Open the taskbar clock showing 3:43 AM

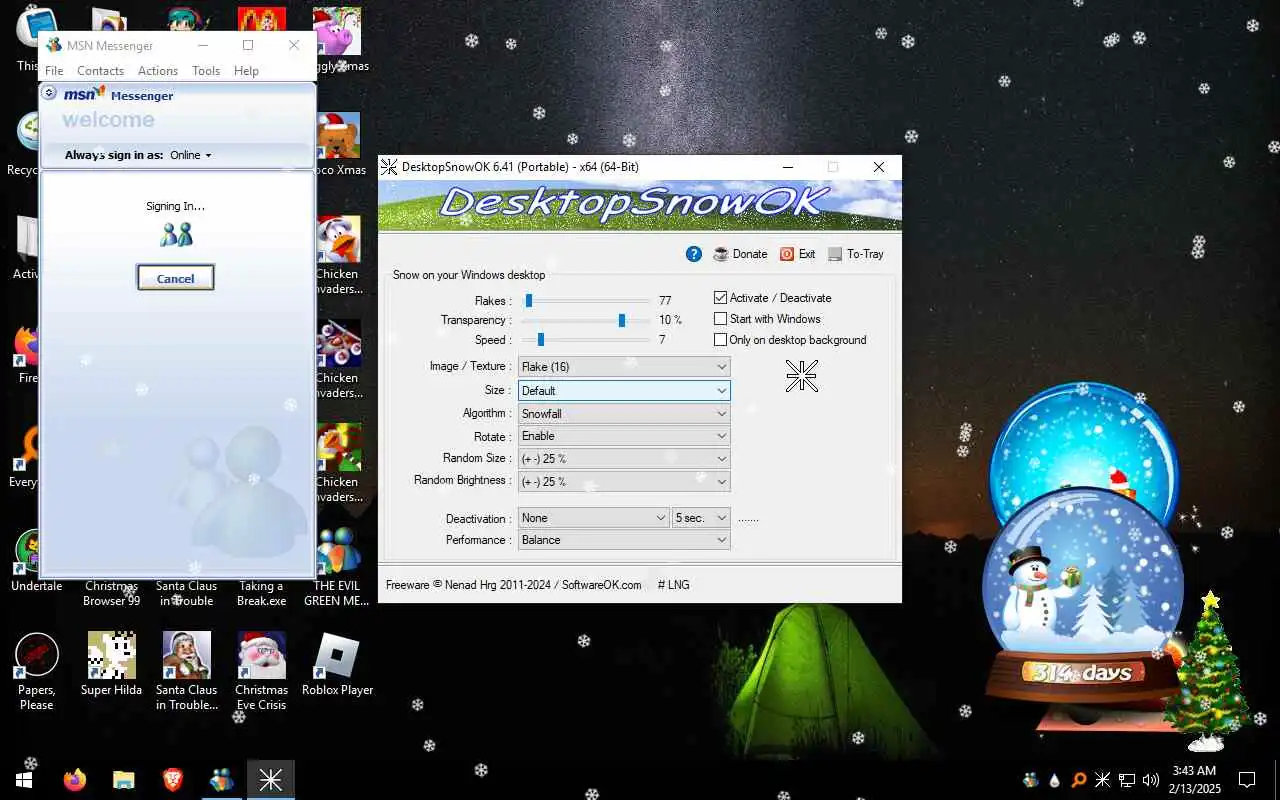1193,779
